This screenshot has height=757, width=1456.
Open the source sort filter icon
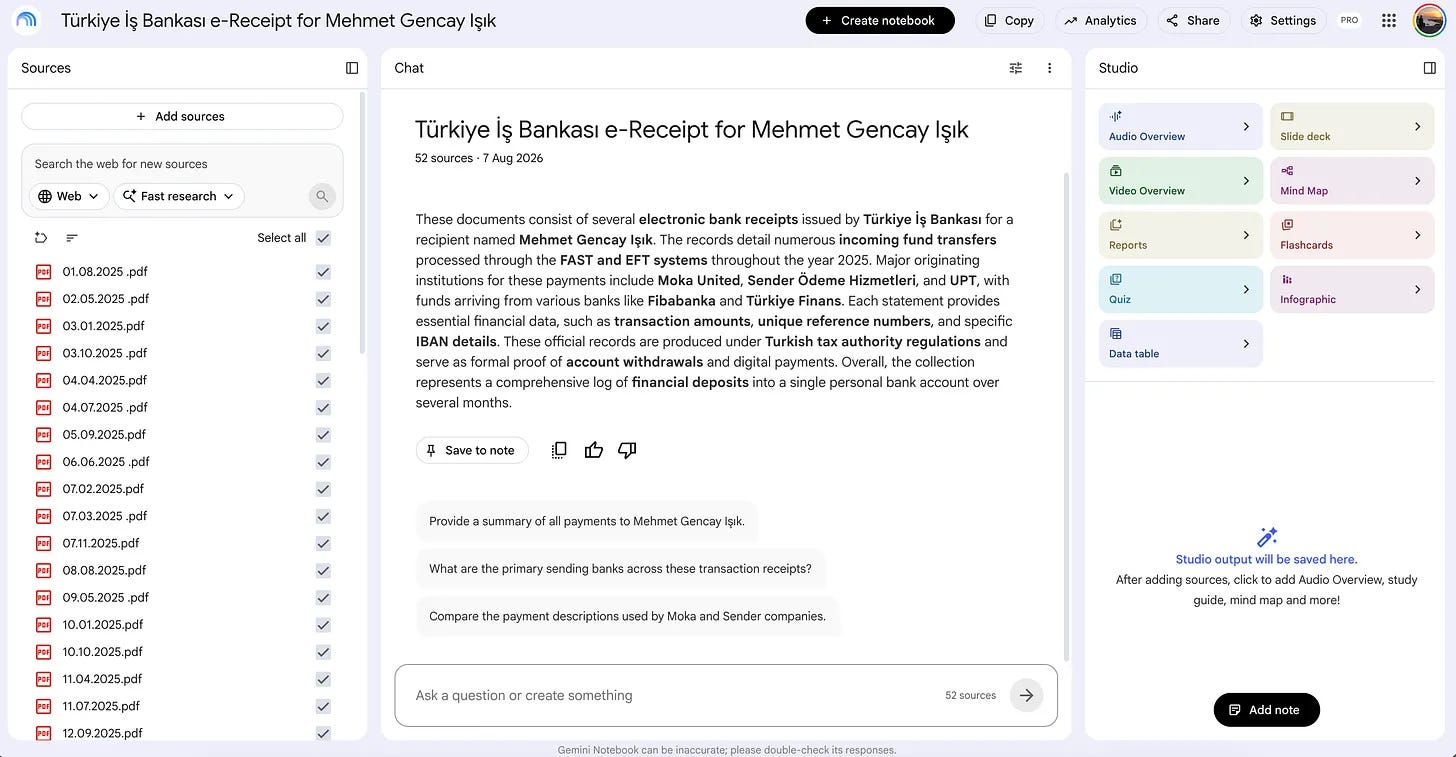[72, 238]
